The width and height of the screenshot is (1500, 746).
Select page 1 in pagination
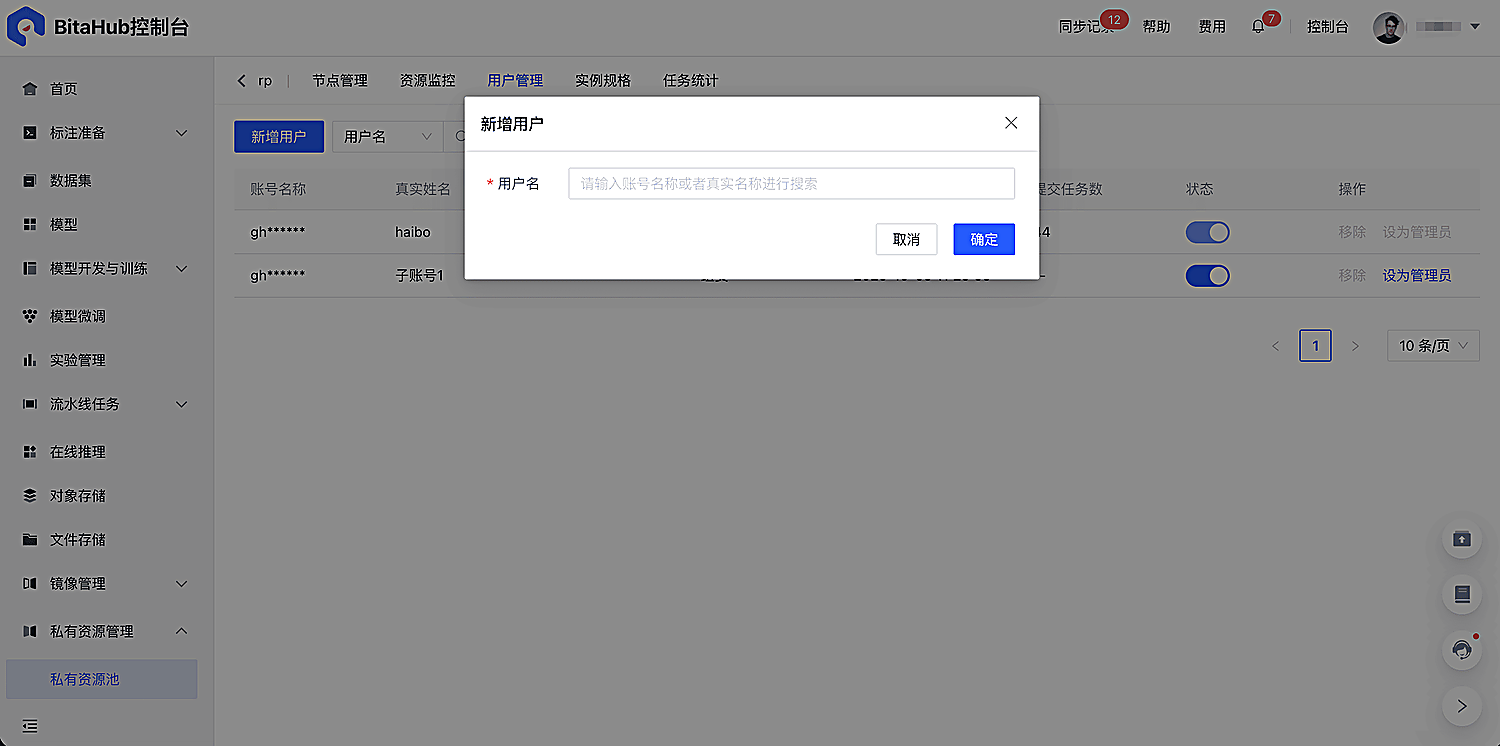pos(1315,346)
